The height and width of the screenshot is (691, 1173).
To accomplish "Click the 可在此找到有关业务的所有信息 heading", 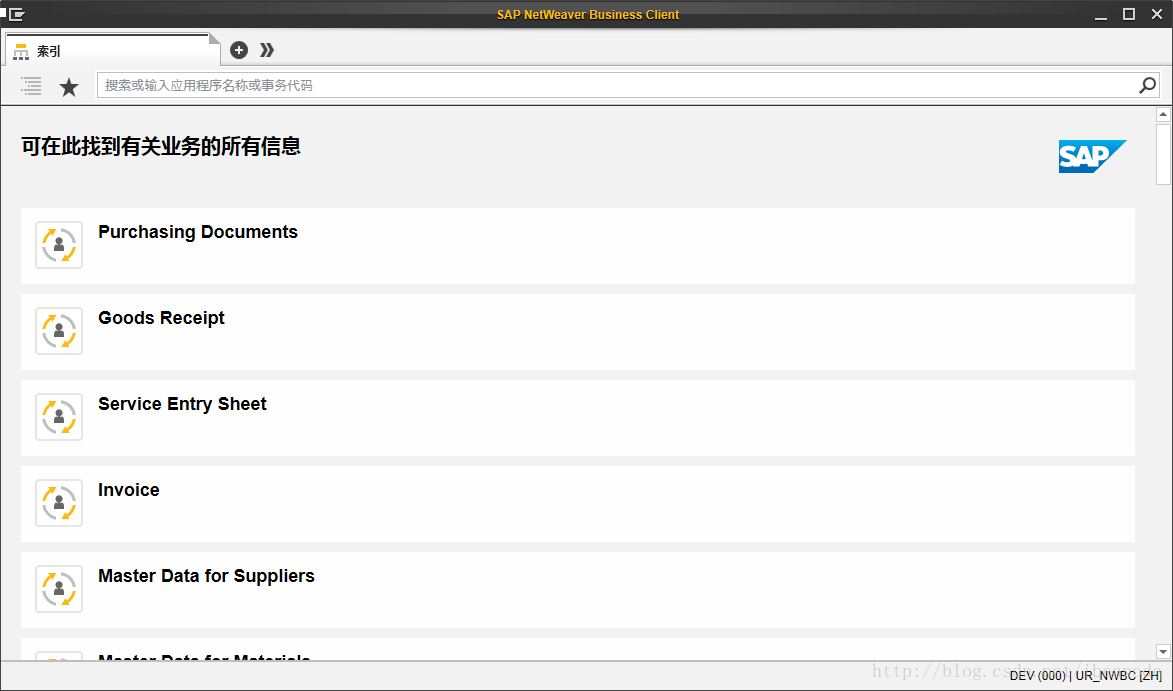I will click(x=161, y=147).
